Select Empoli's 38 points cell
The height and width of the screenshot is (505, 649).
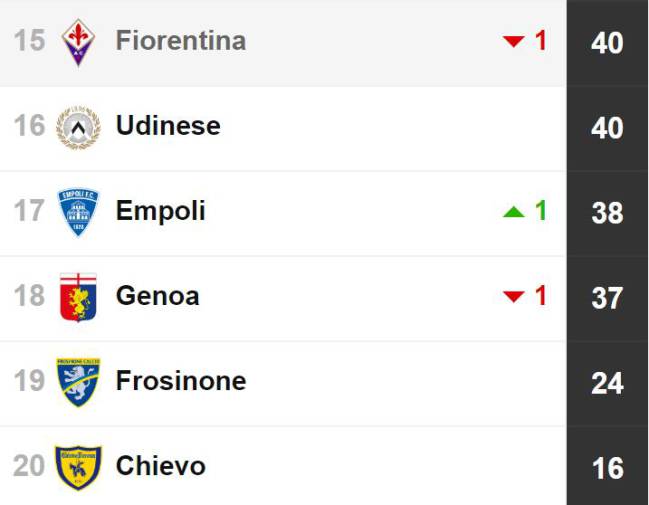point(608,213)
